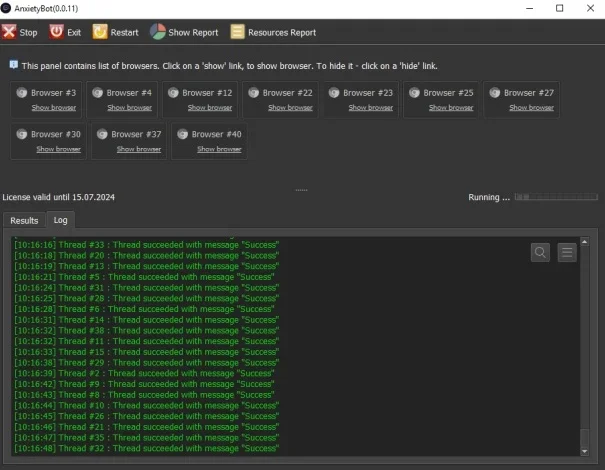Select log line for Thread #31

(147, 288)
